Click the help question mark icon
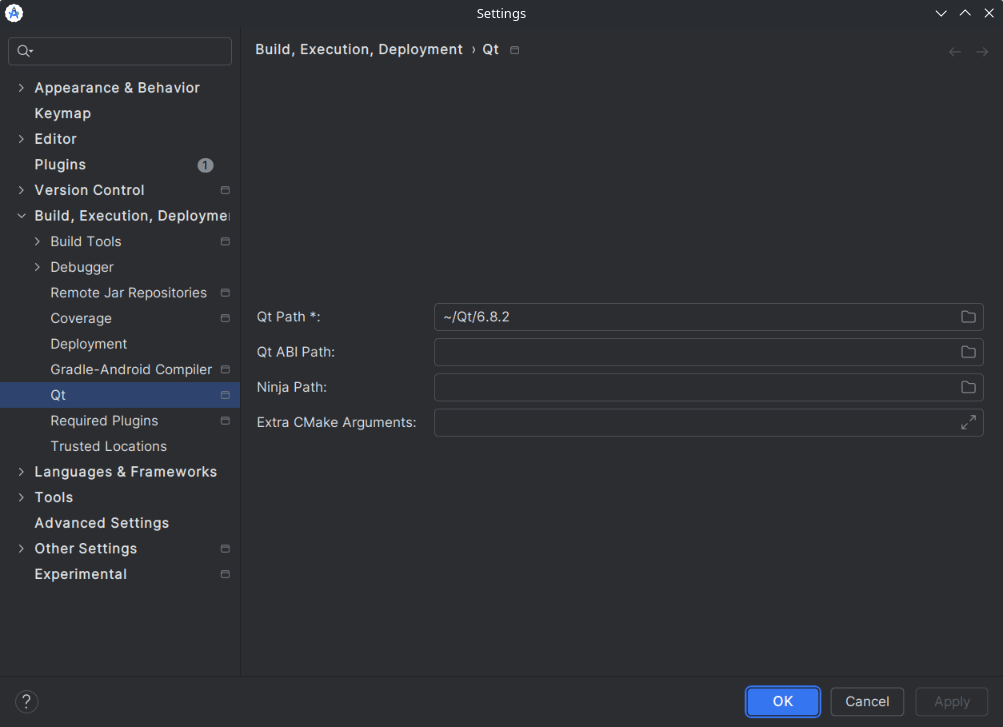This screenshot has width=1003, height=727. coord(27,701)
